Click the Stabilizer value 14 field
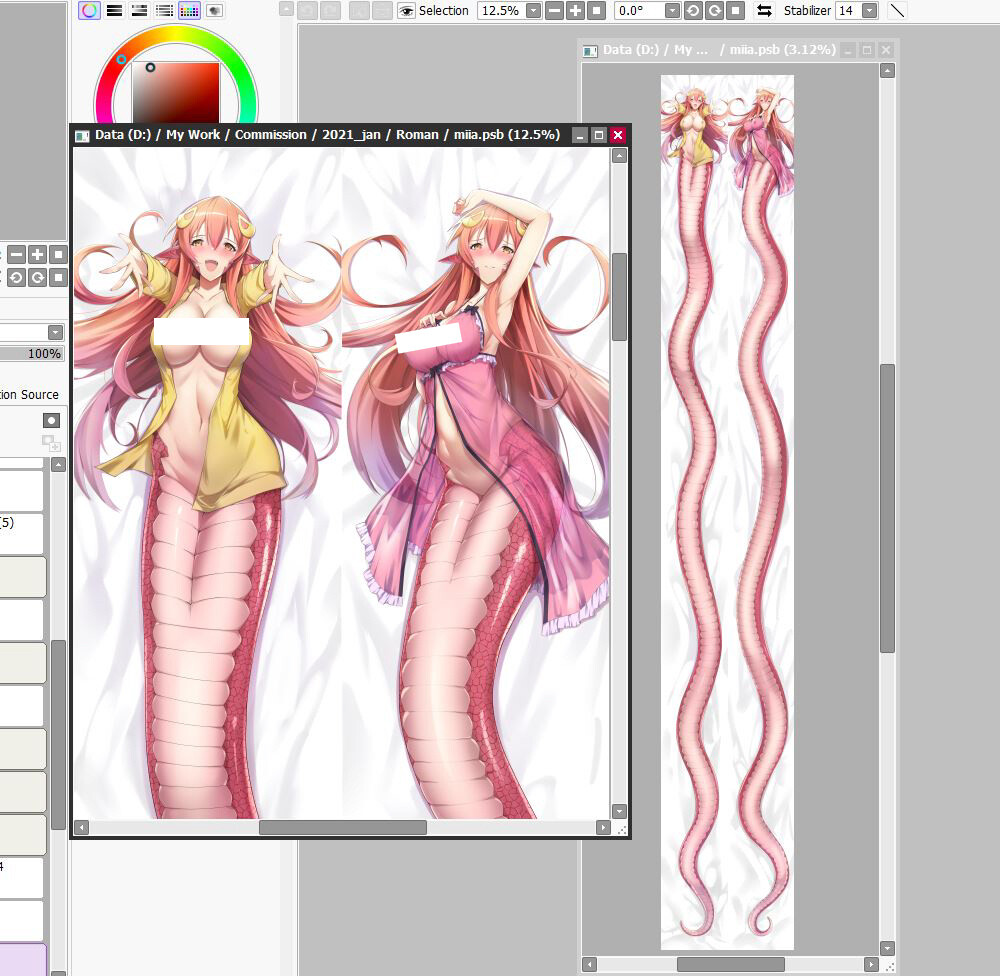 [848, 11]
